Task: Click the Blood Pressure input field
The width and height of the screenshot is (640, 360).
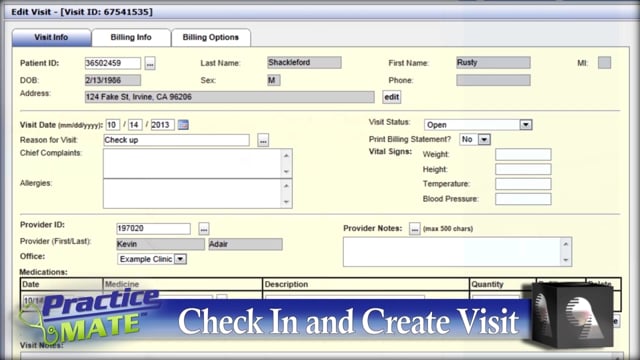Action: tap(523, 199)
